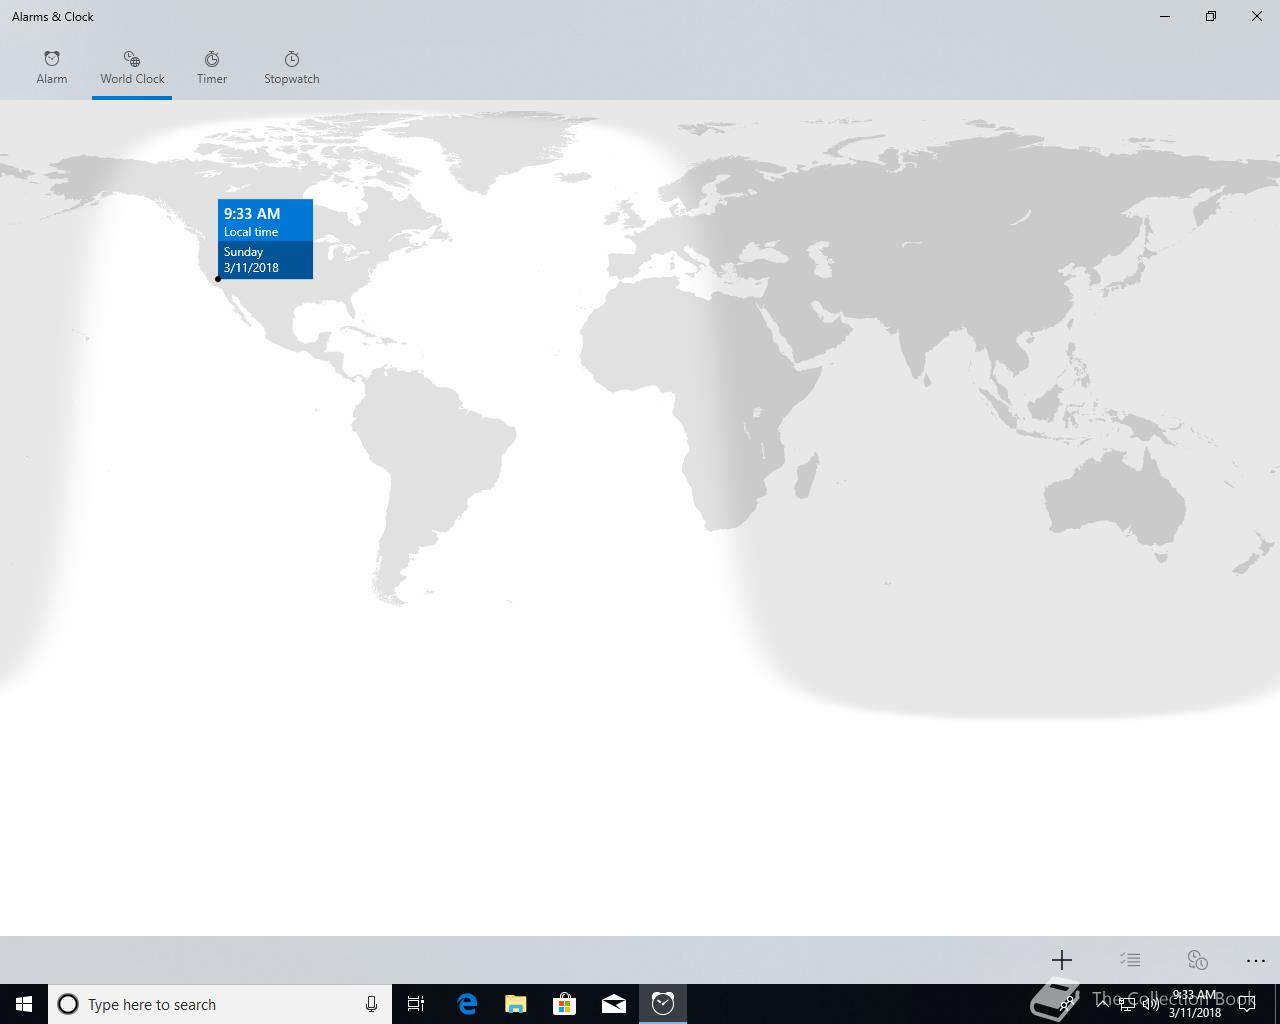Screen dimensions: 1280x1024
Task: Select the World Clock tab
Action: coord(132,68)
